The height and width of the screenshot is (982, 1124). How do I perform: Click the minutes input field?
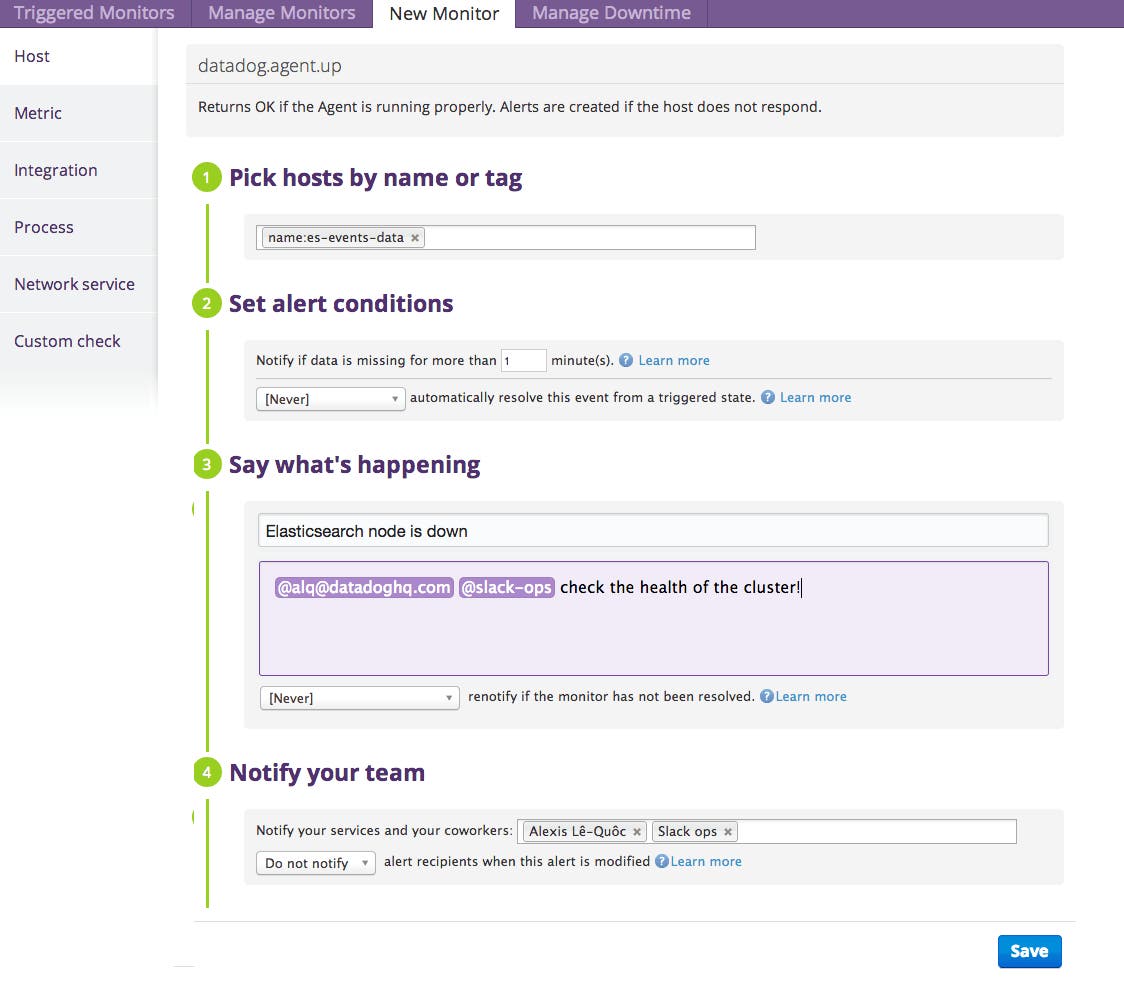[523, 360]
